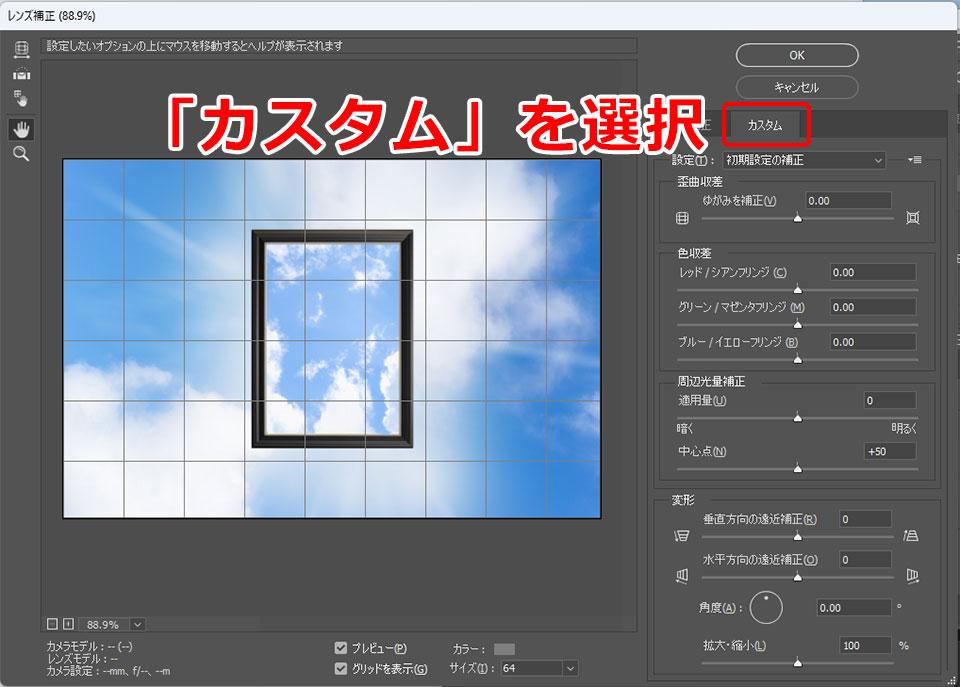Click the レッド/シアンフリンジ value field

[x=872, y=272]
